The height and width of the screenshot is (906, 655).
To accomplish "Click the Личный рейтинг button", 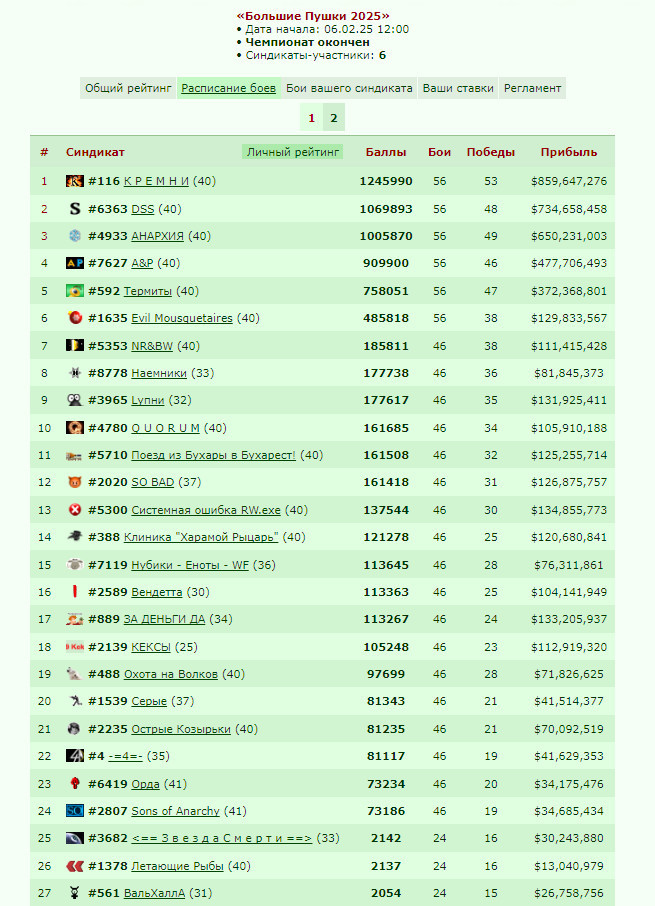I will tap(293, 152).
